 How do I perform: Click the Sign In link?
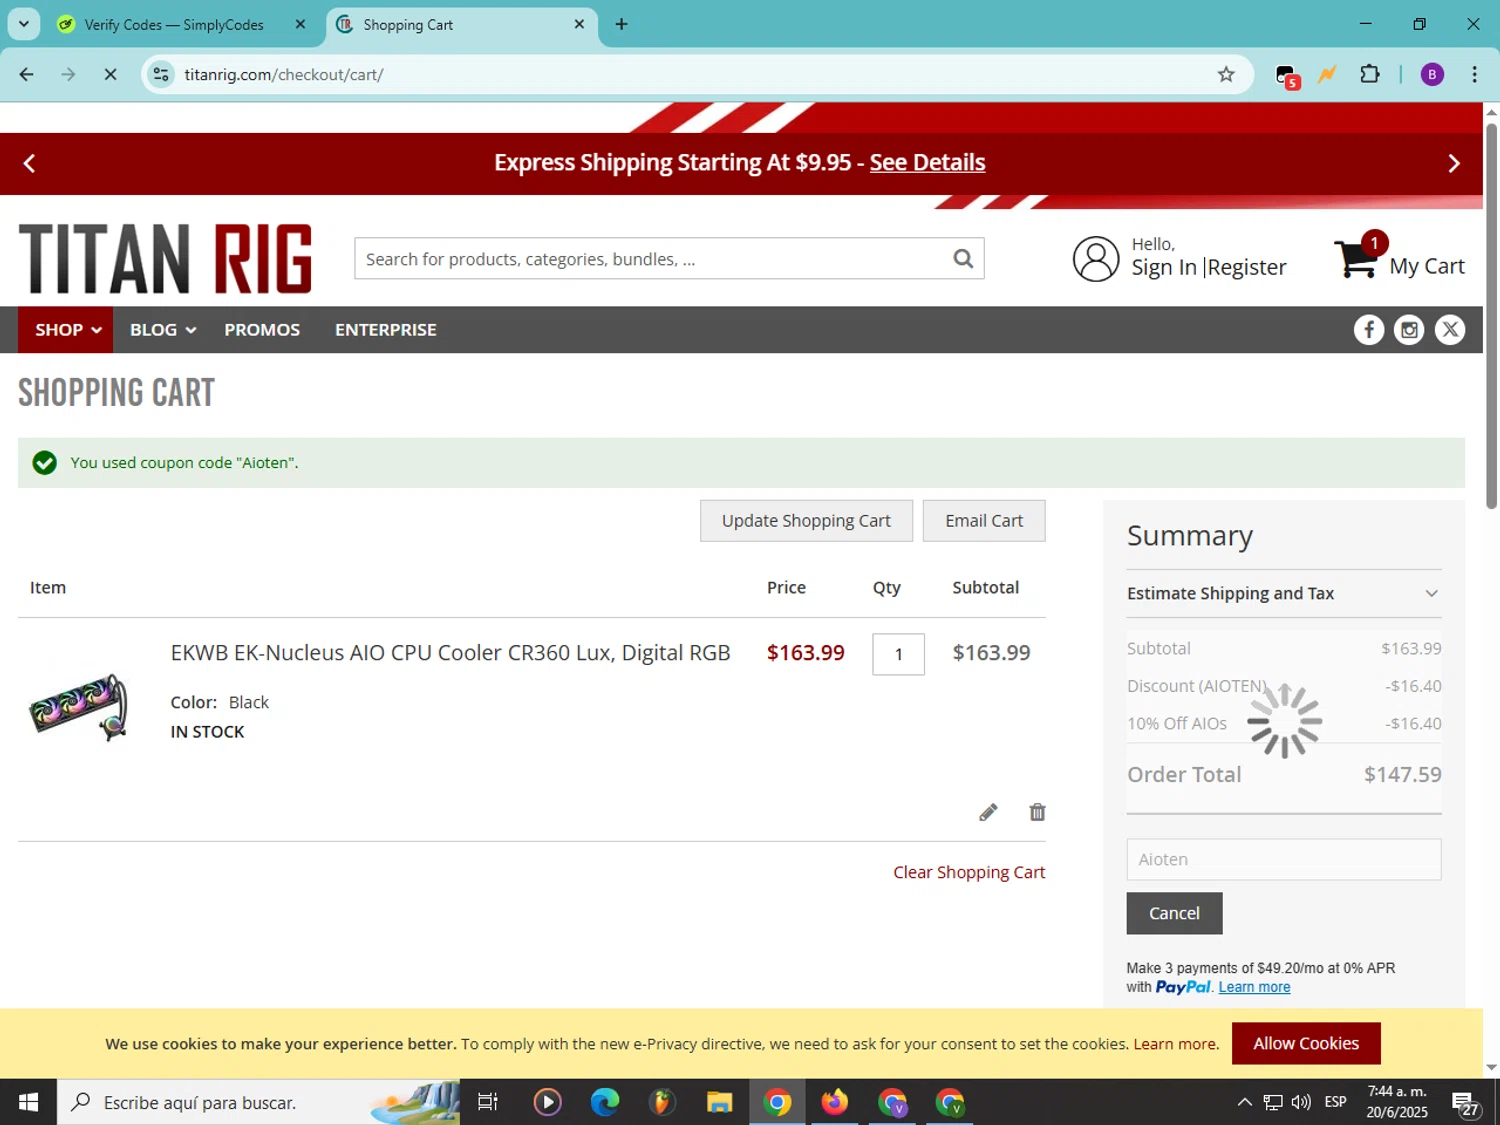click(x=1164, y=267)
